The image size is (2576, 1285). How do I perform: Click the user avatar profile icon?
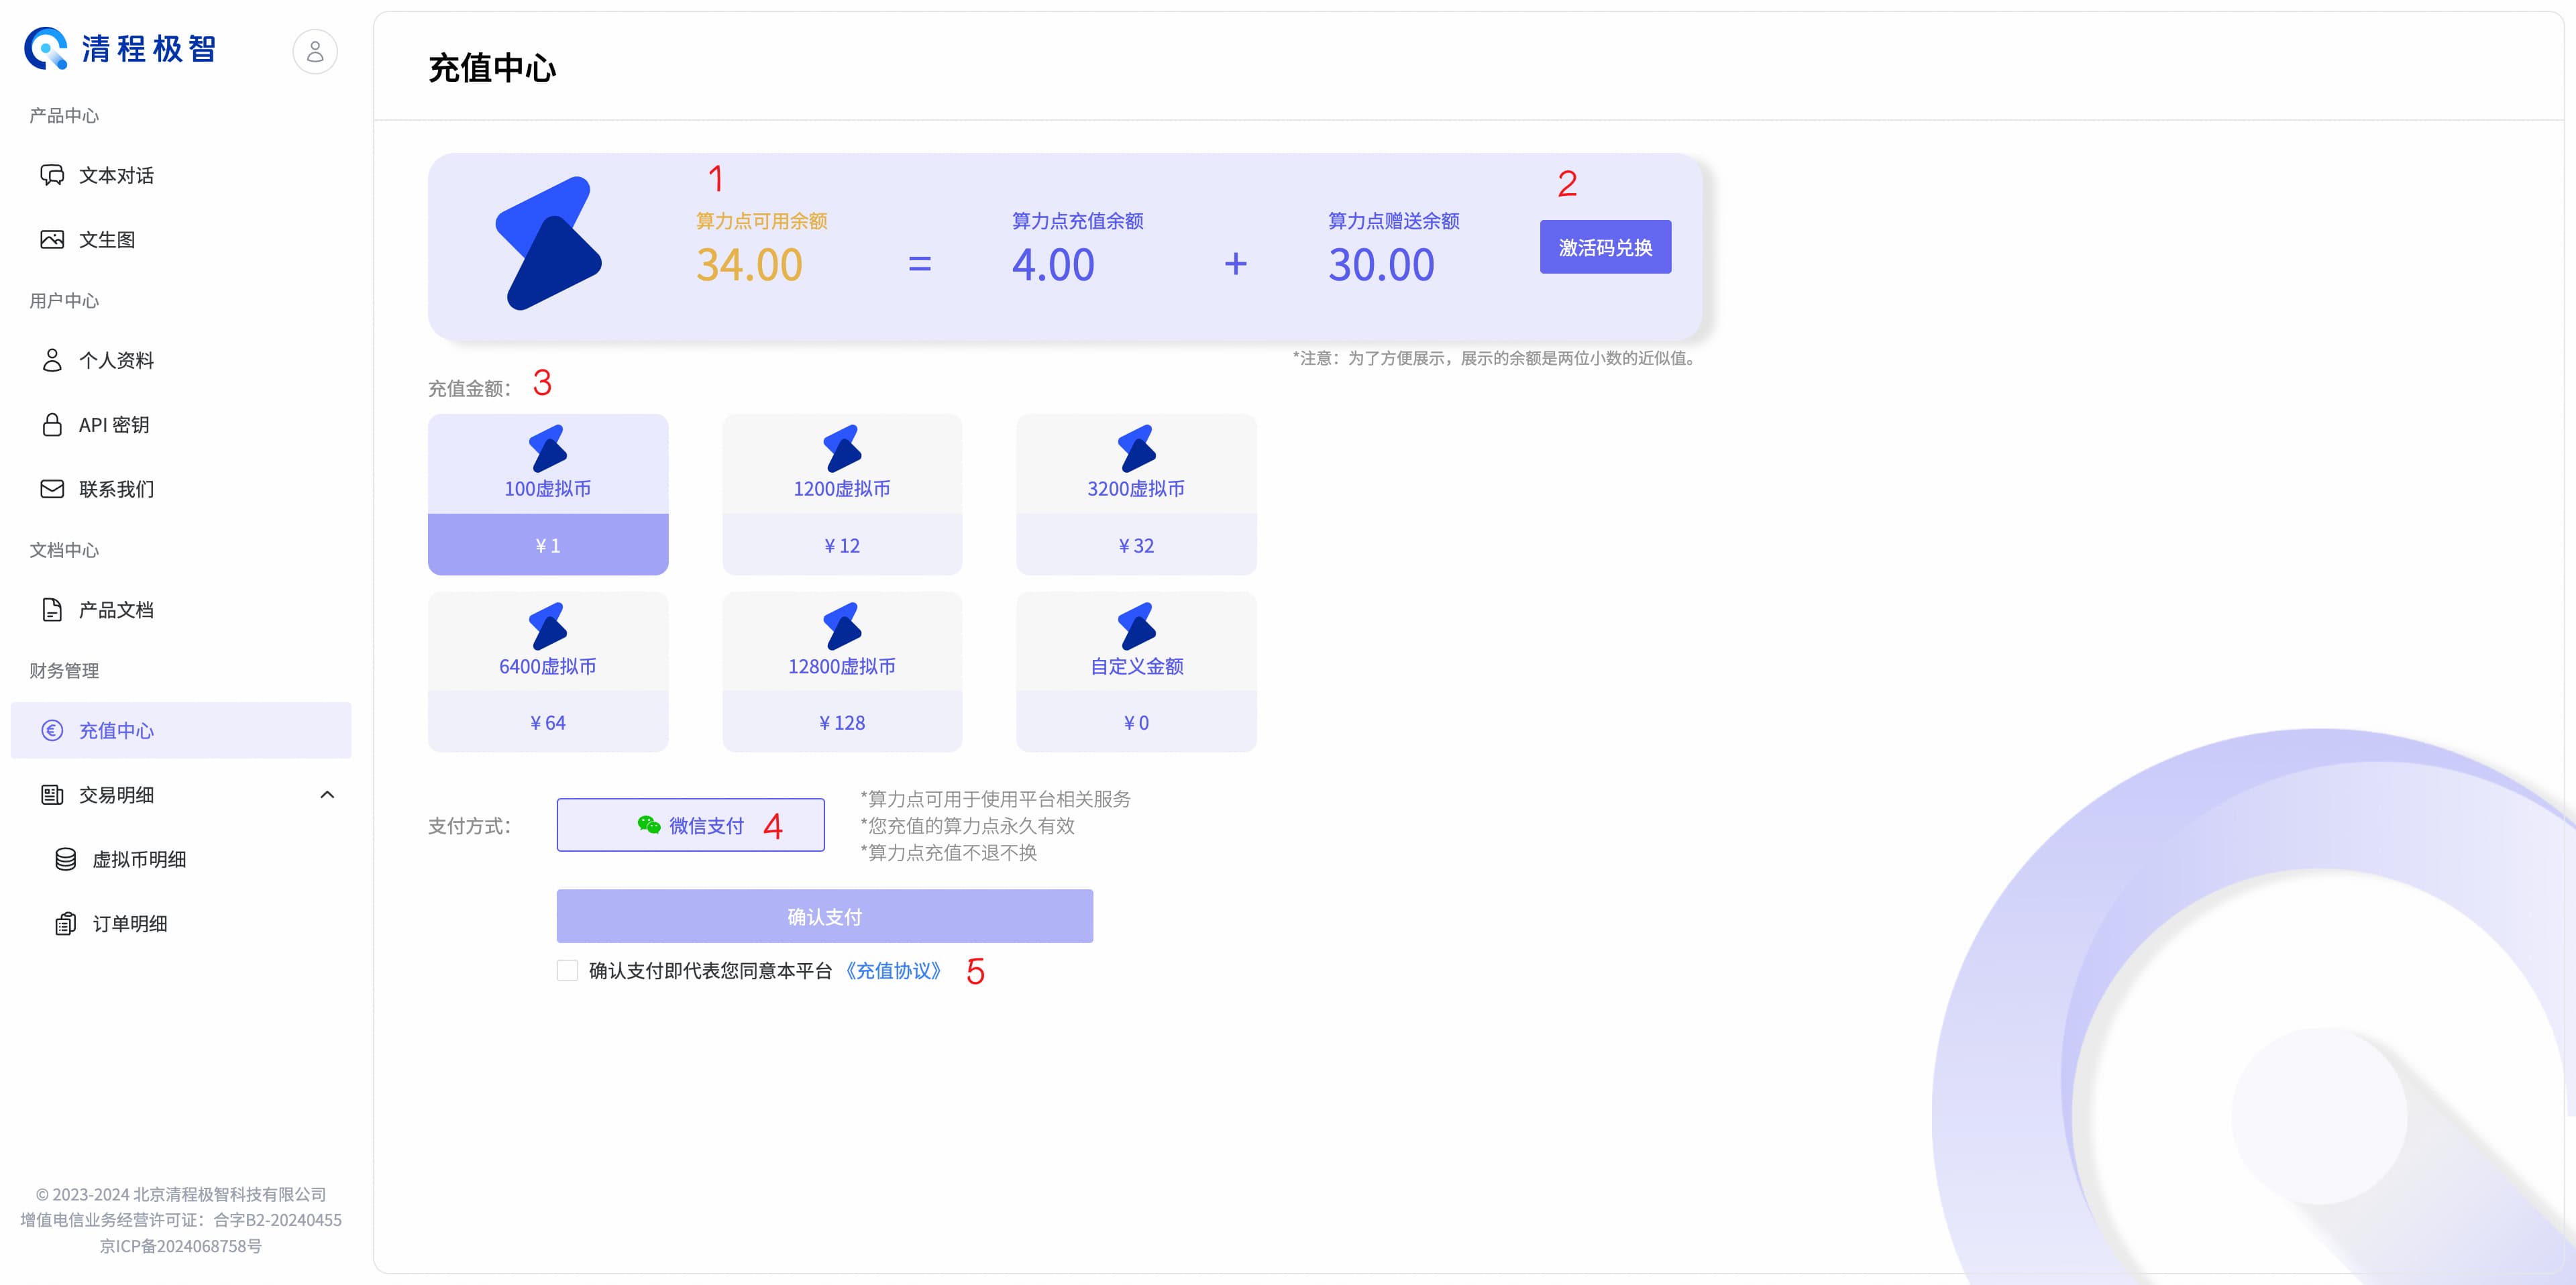point(315,51)
